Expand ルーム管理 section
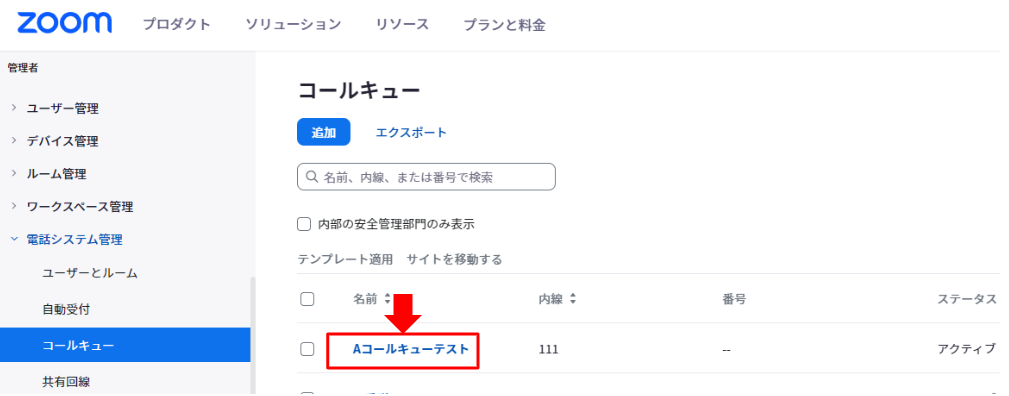 pos(48,174)
